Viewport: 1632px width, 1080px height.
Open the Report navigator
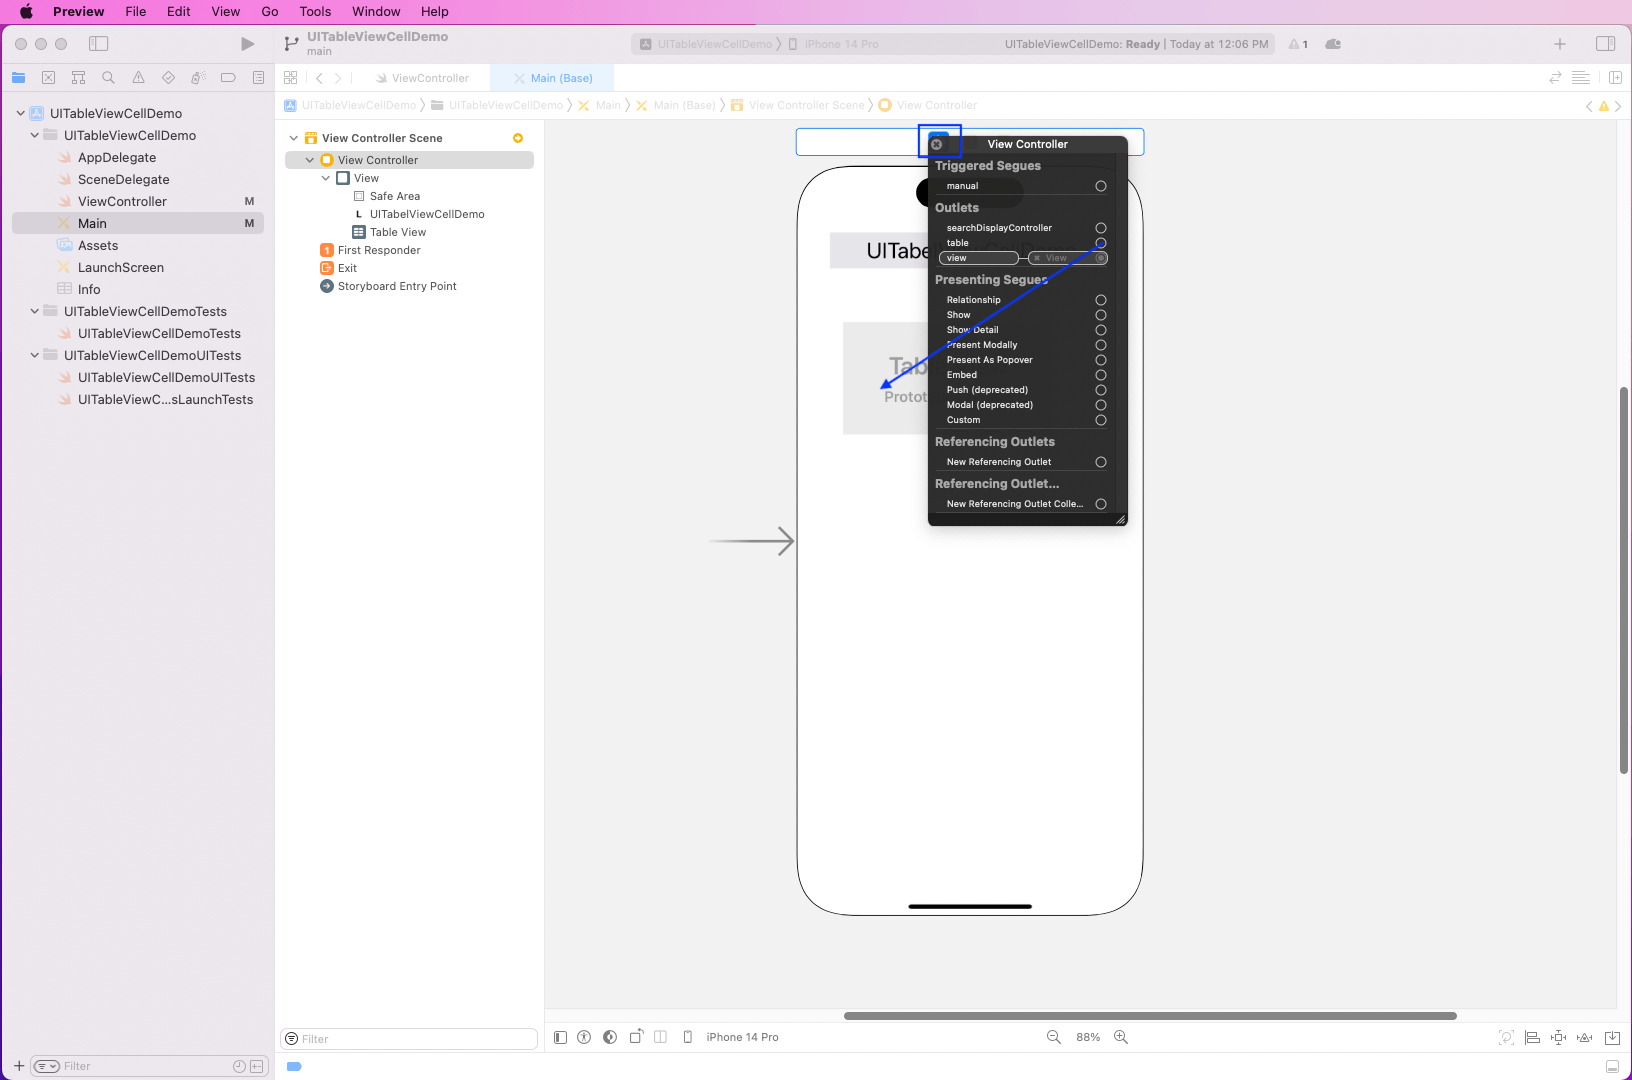tap(259, 77)
